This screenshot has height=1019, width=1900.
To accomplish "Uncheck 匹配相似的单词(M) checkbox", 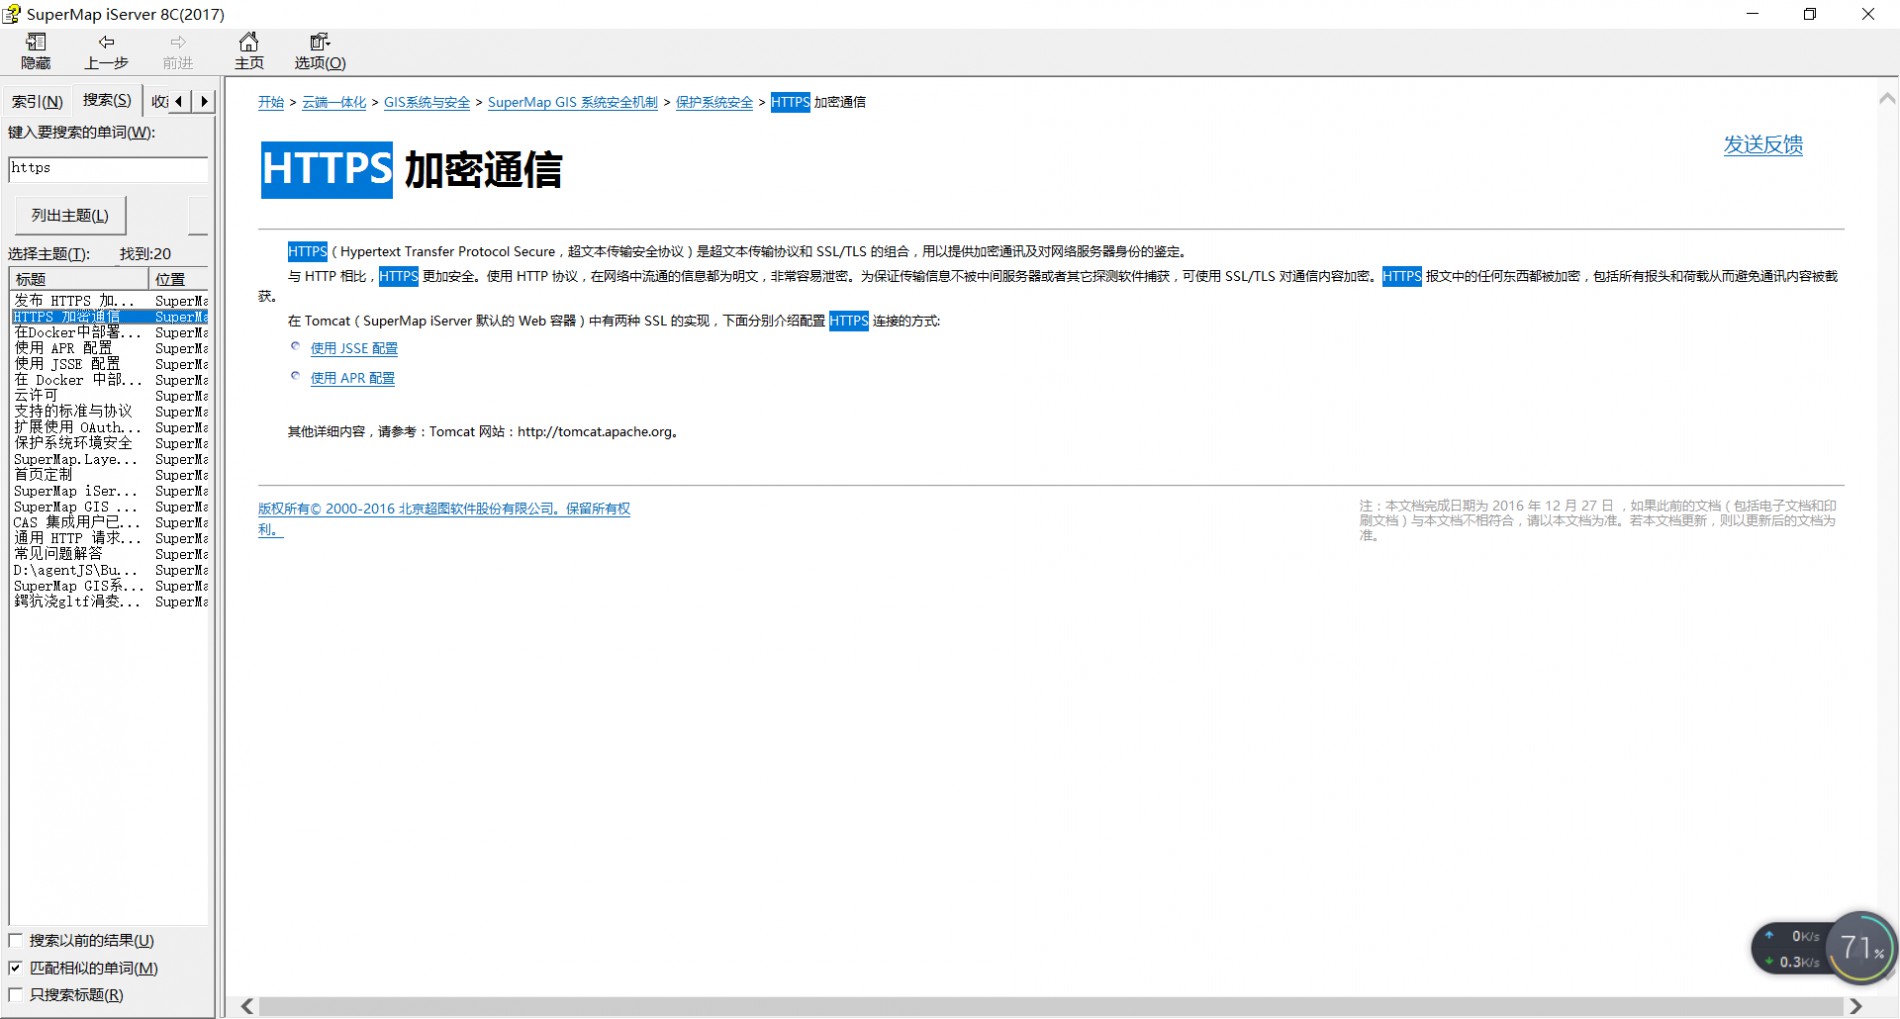I will [15, 968].
